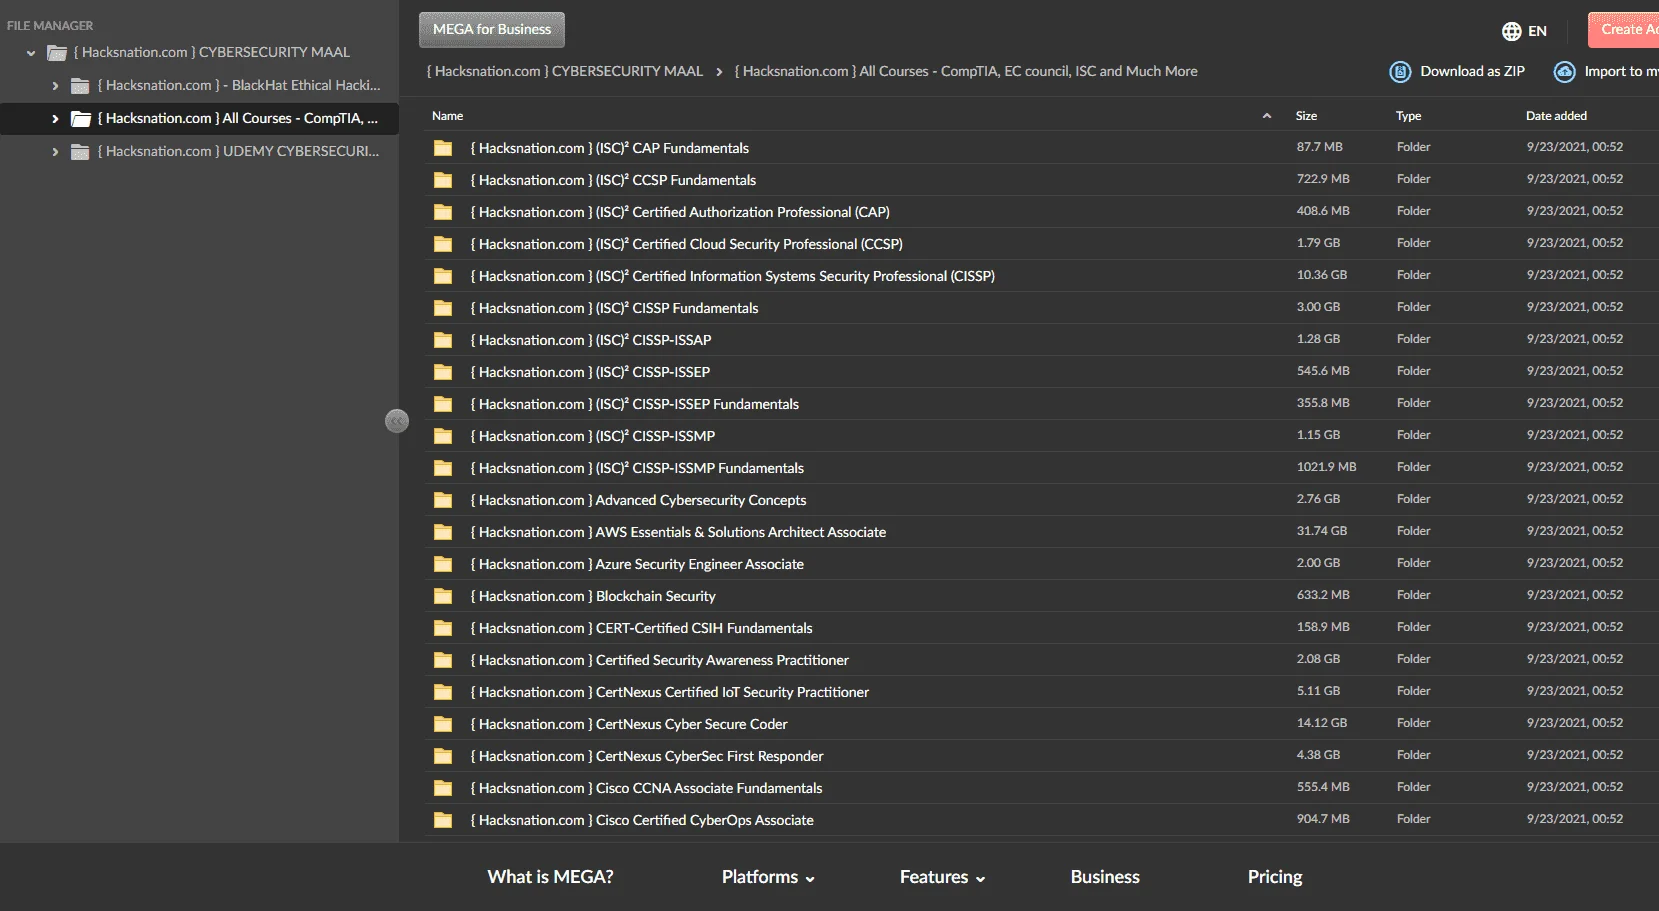Select the (ISC)² CISSP-ISSMP folder name

(593, 436)
